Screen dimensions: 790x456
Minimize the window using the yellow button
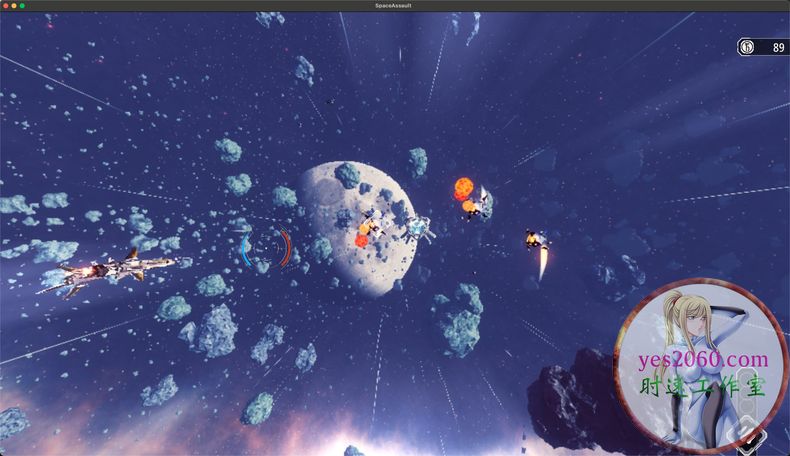(x=14, y=5)
